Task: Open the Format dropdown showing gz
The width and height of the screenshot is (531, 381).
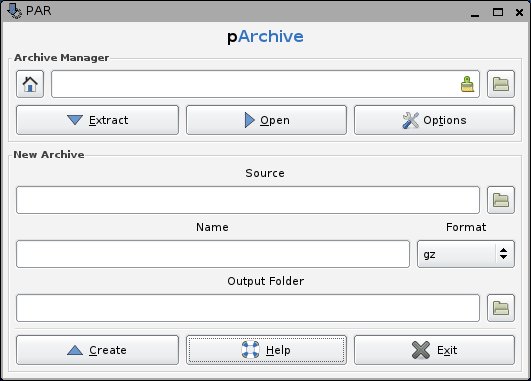Action: (x=466, y=254)
